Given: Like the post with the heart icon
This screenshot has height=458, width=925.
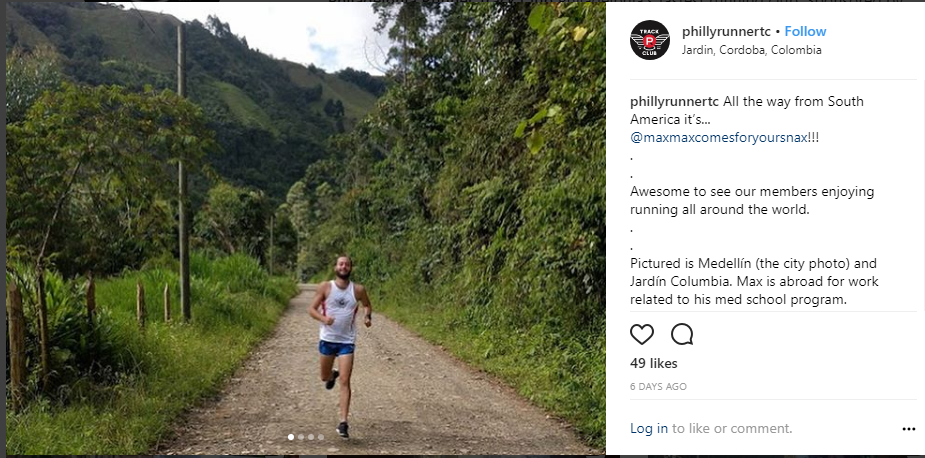Looking at the screenshot, I should point(642,335).
